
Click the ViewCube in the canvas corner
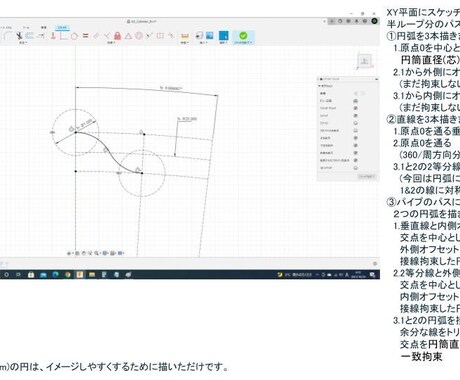364,61
